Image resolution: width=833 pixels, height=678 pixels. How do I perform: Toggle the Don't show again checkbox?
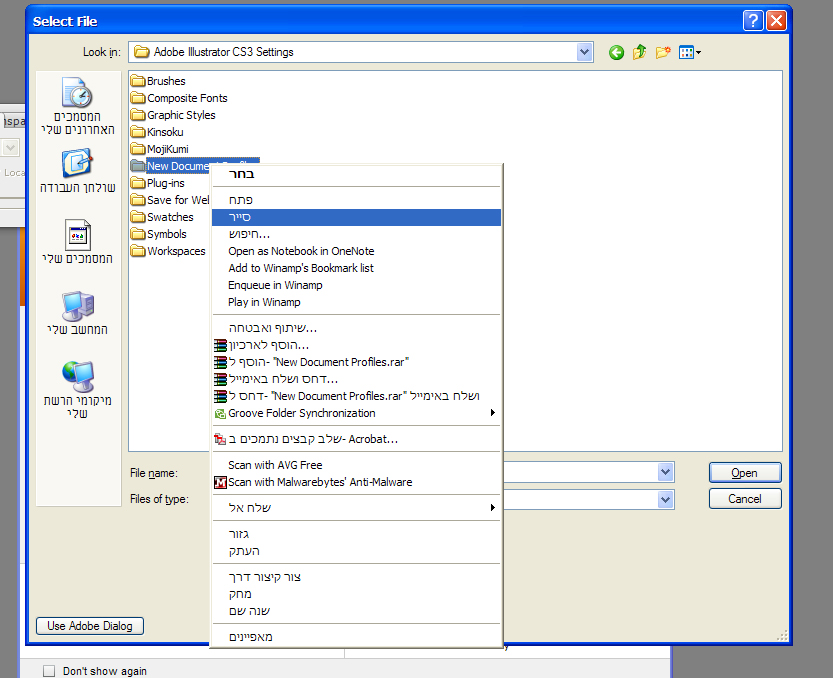click(x=49, y=671)
